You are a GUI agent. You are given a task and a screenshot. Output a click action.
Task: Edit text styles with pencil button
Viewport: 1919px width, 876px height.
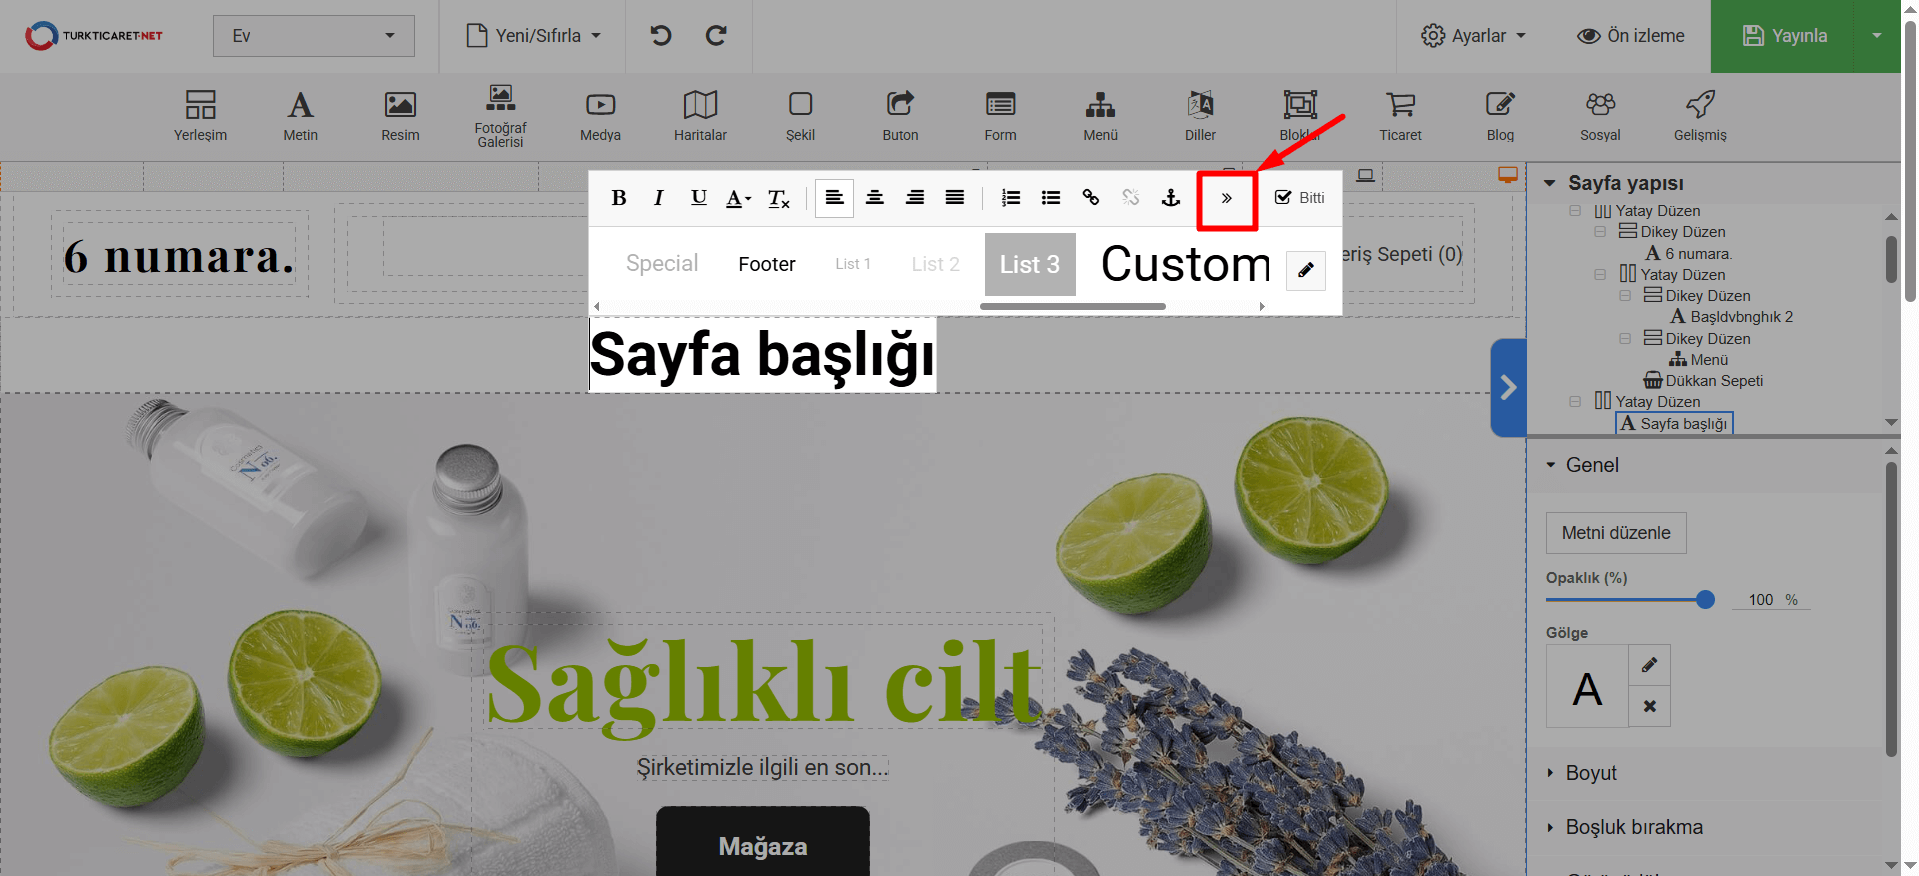1305,270
